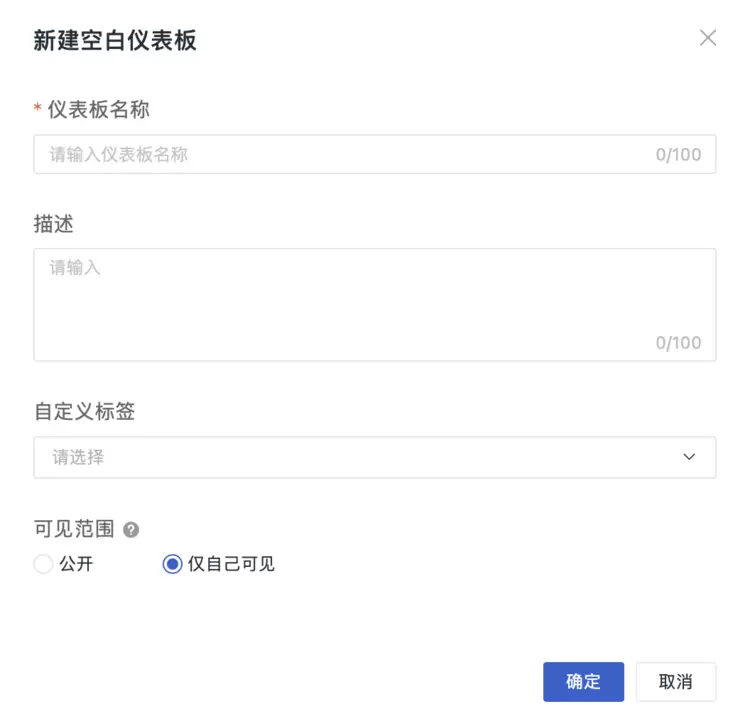
Task: Confirm with the 确定 button
Action: pos(583,682)
